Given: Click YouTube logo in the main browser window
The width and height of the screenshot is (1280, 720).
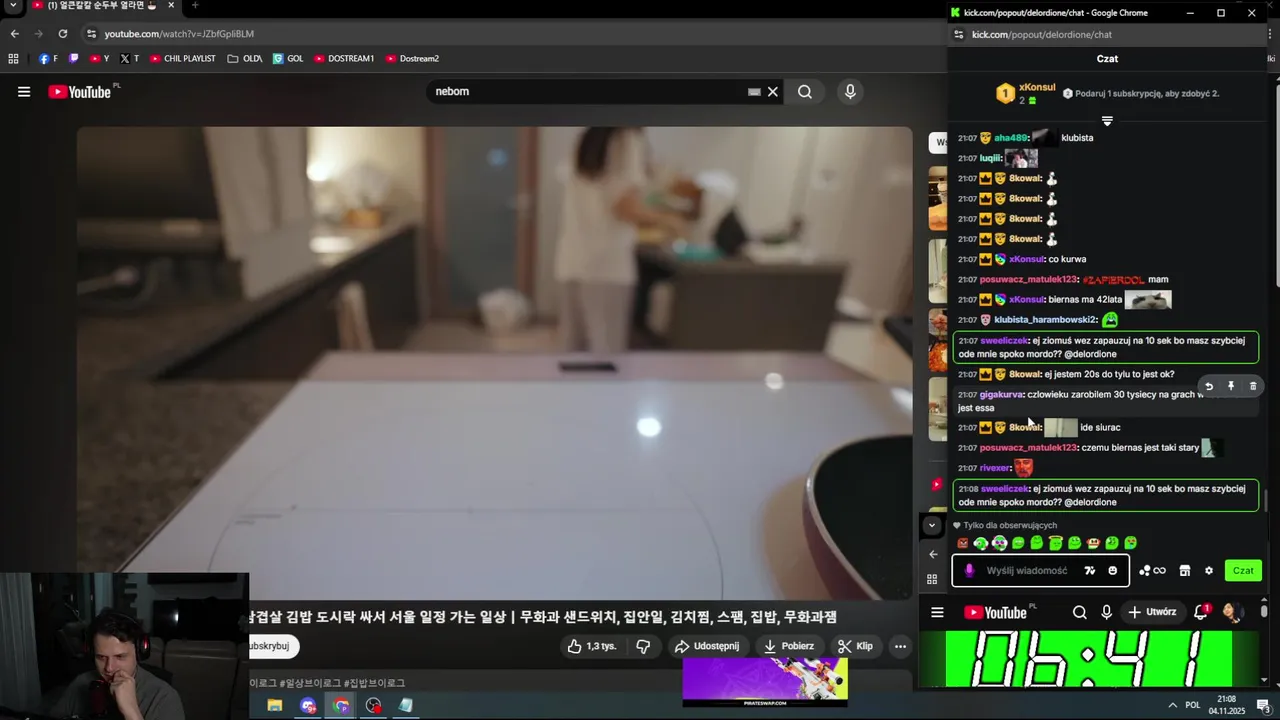Looking at the screenshot, I should coord(79,92).
